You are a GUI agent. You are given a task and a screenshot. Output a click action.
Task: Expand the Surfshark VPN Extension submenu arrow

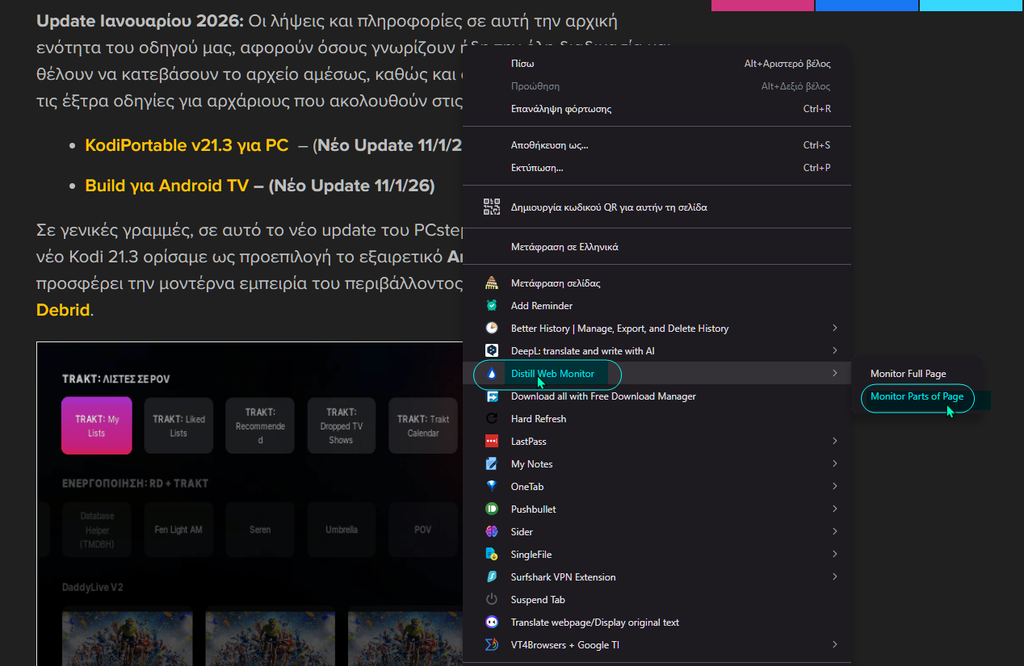pos(835,577)
